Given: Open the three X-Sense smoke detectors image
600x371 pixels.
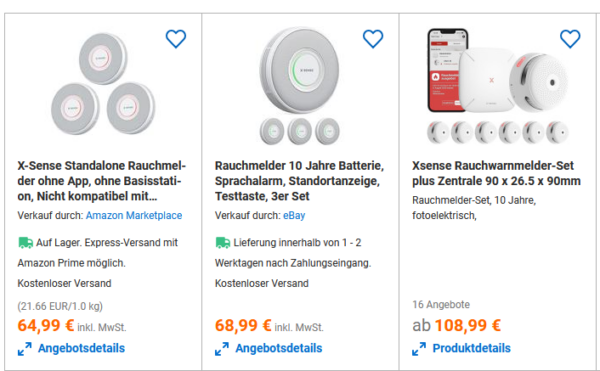Looking at the screenshot, I should pyautogui.click(x=103, y=84).
